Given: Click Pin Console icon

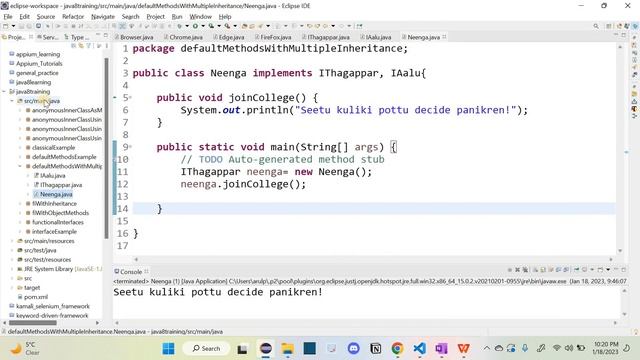Looking at the screenshot, I should [577, 270].
